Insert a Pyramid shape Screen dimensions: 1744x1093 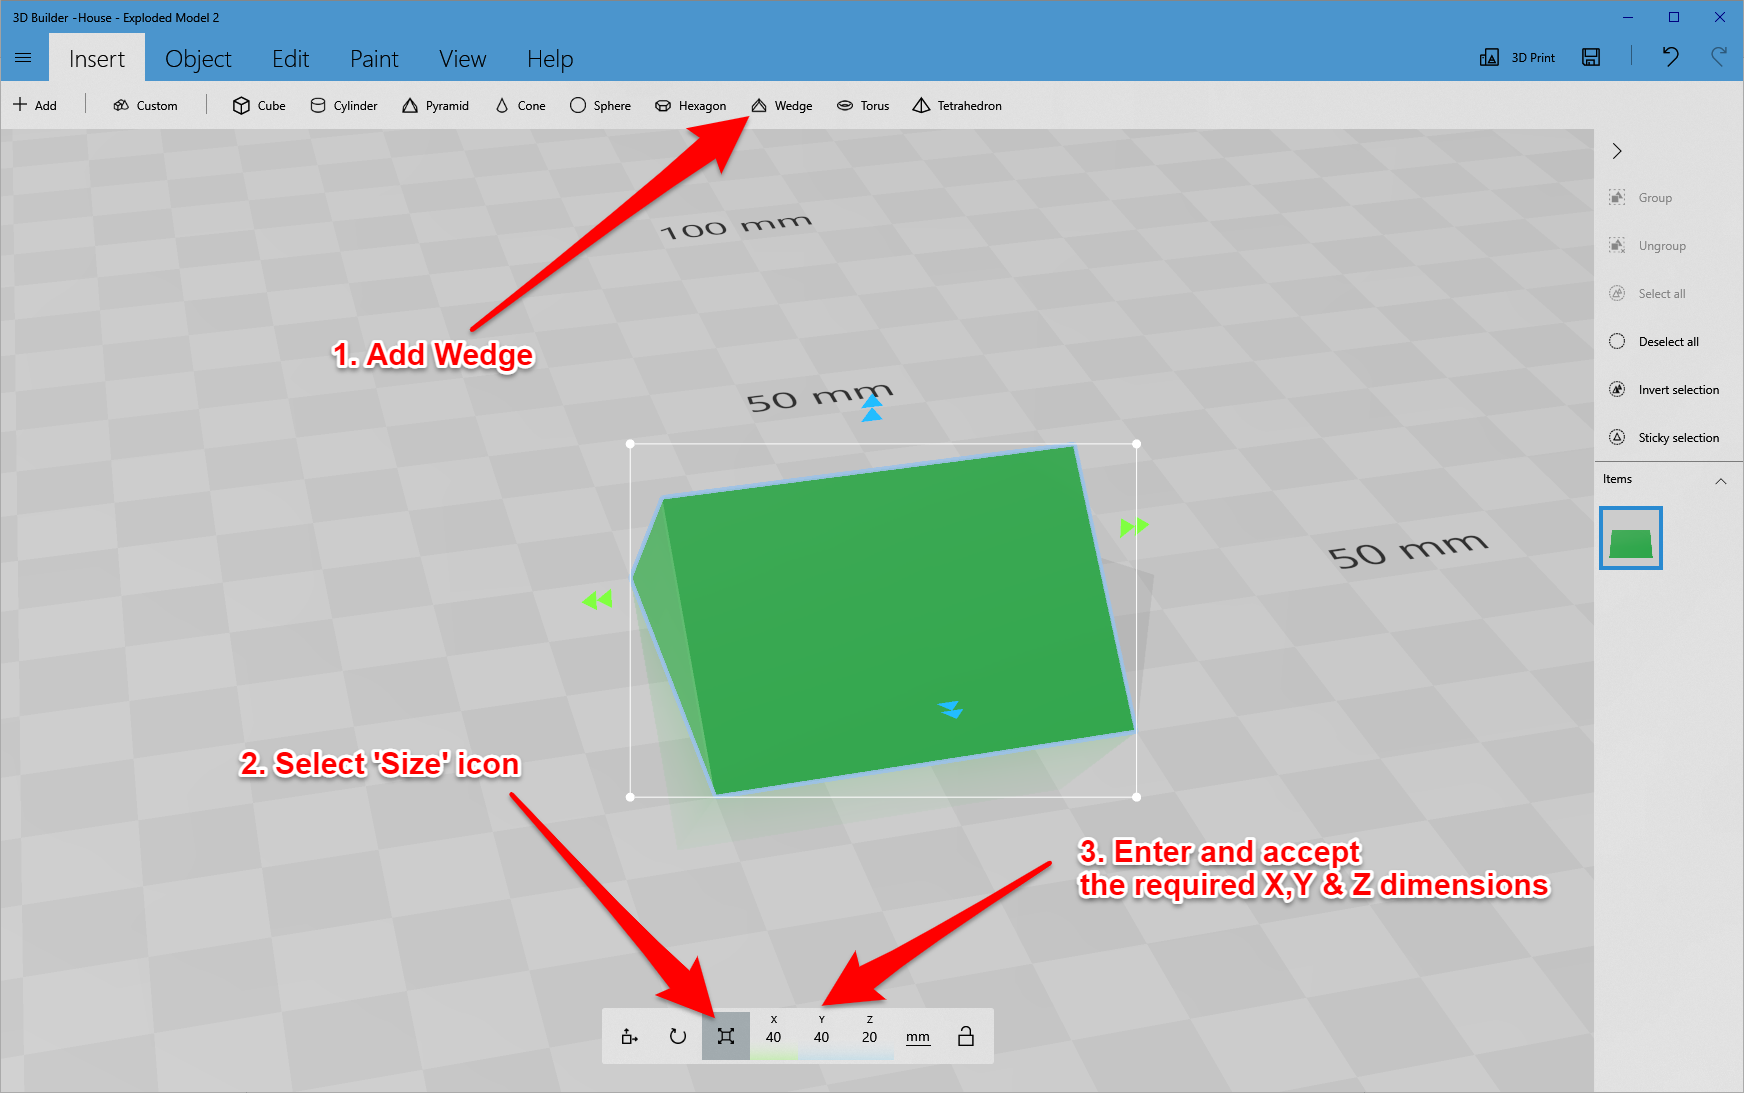tap(435, 105)
